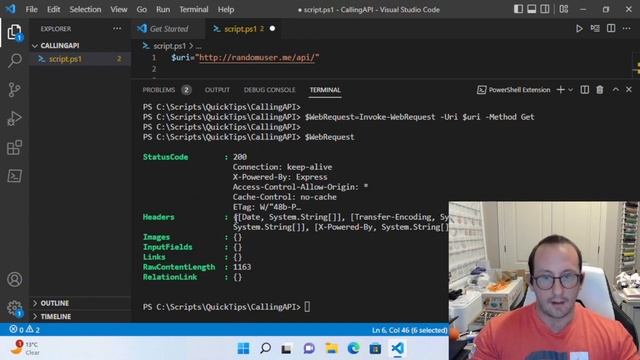Image resolution: width=640 pixels, height=360 pixels.
Task: Open the terminal launch profile dropdown
Action: tap(571, 90)
